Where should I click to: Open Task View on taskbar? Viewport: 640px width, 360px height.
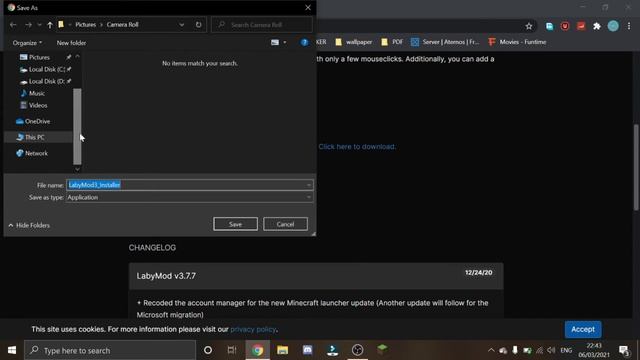point(232,350)
